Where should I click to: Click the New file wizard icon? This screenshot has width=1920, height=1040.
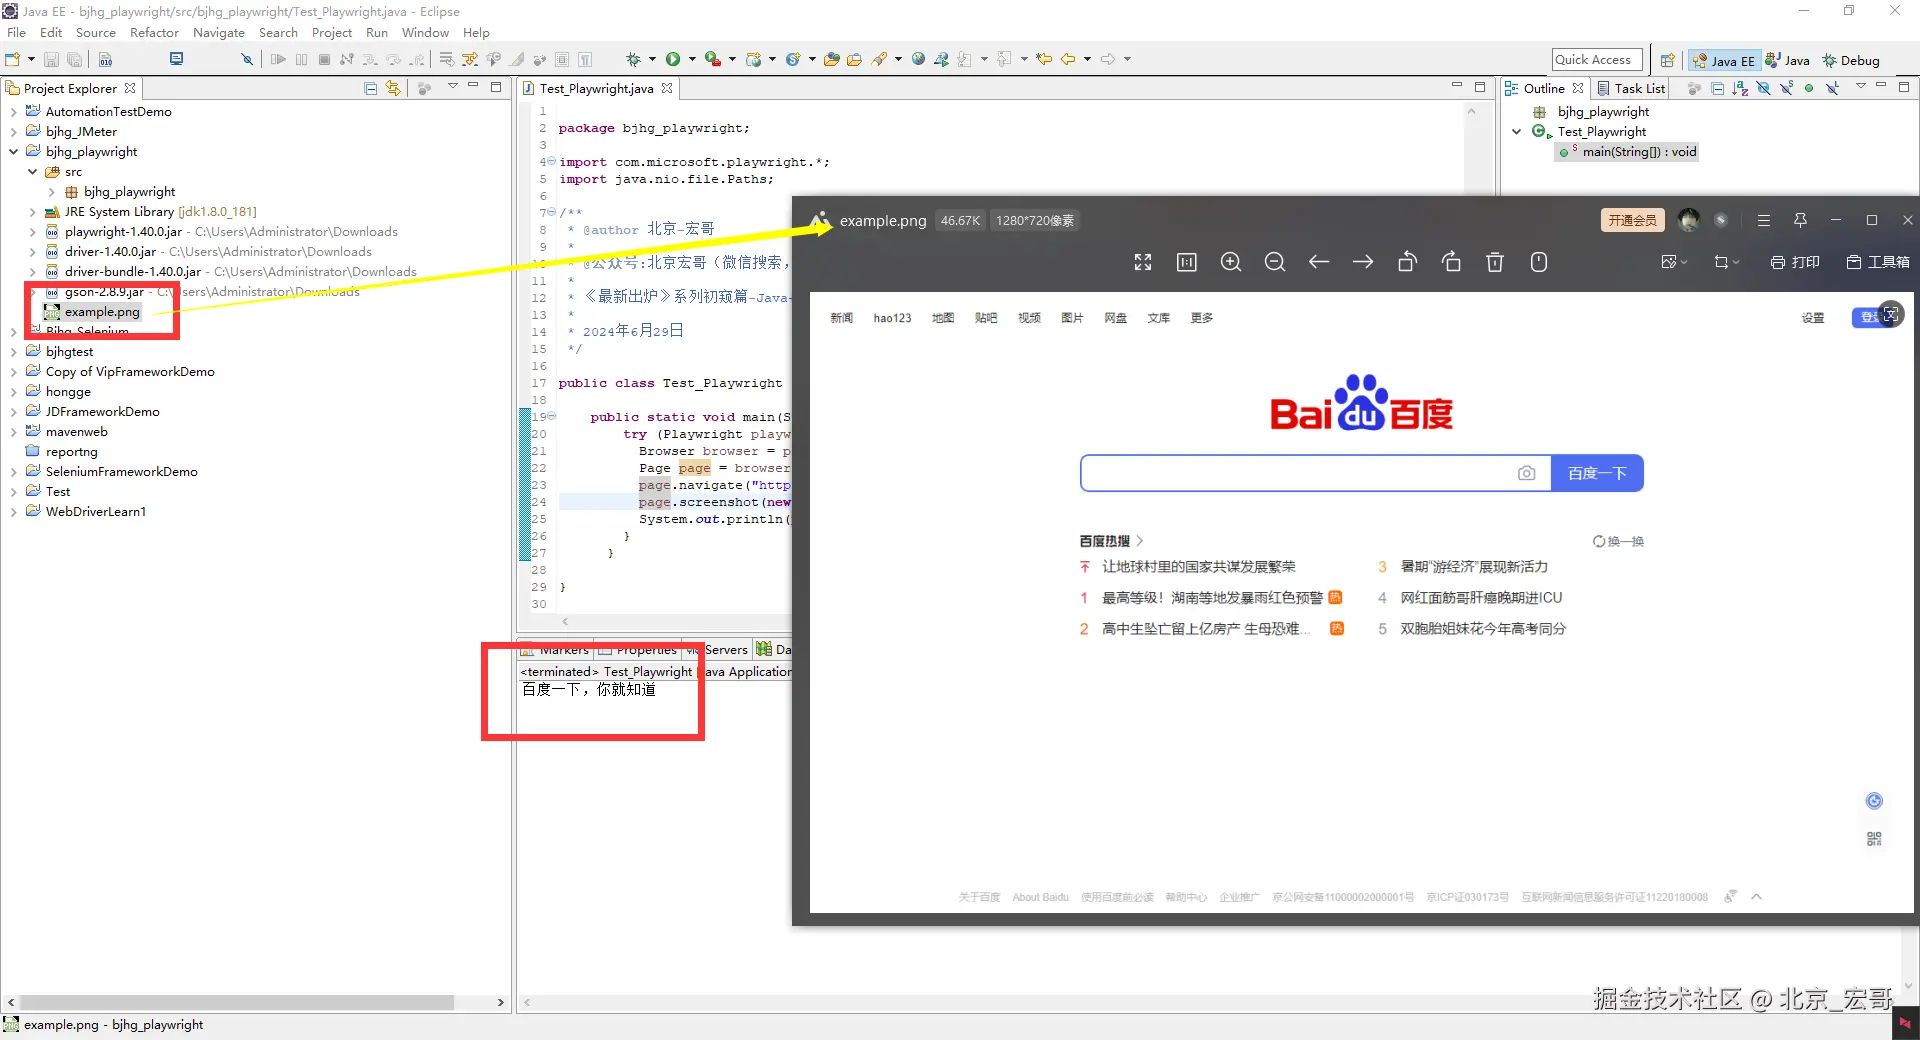point(13,60)
